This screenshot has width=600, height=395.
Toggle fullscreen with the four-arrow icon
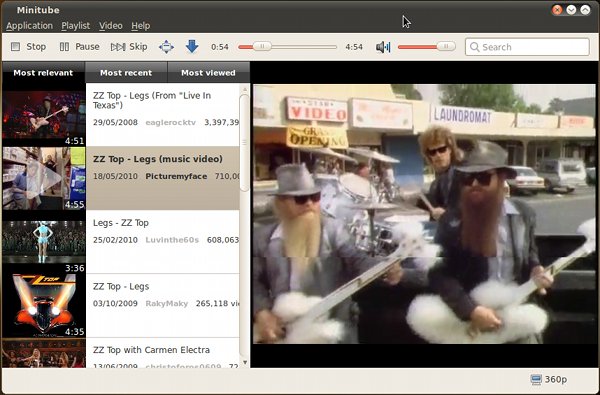pyautogui.click(x=166, y=47)
